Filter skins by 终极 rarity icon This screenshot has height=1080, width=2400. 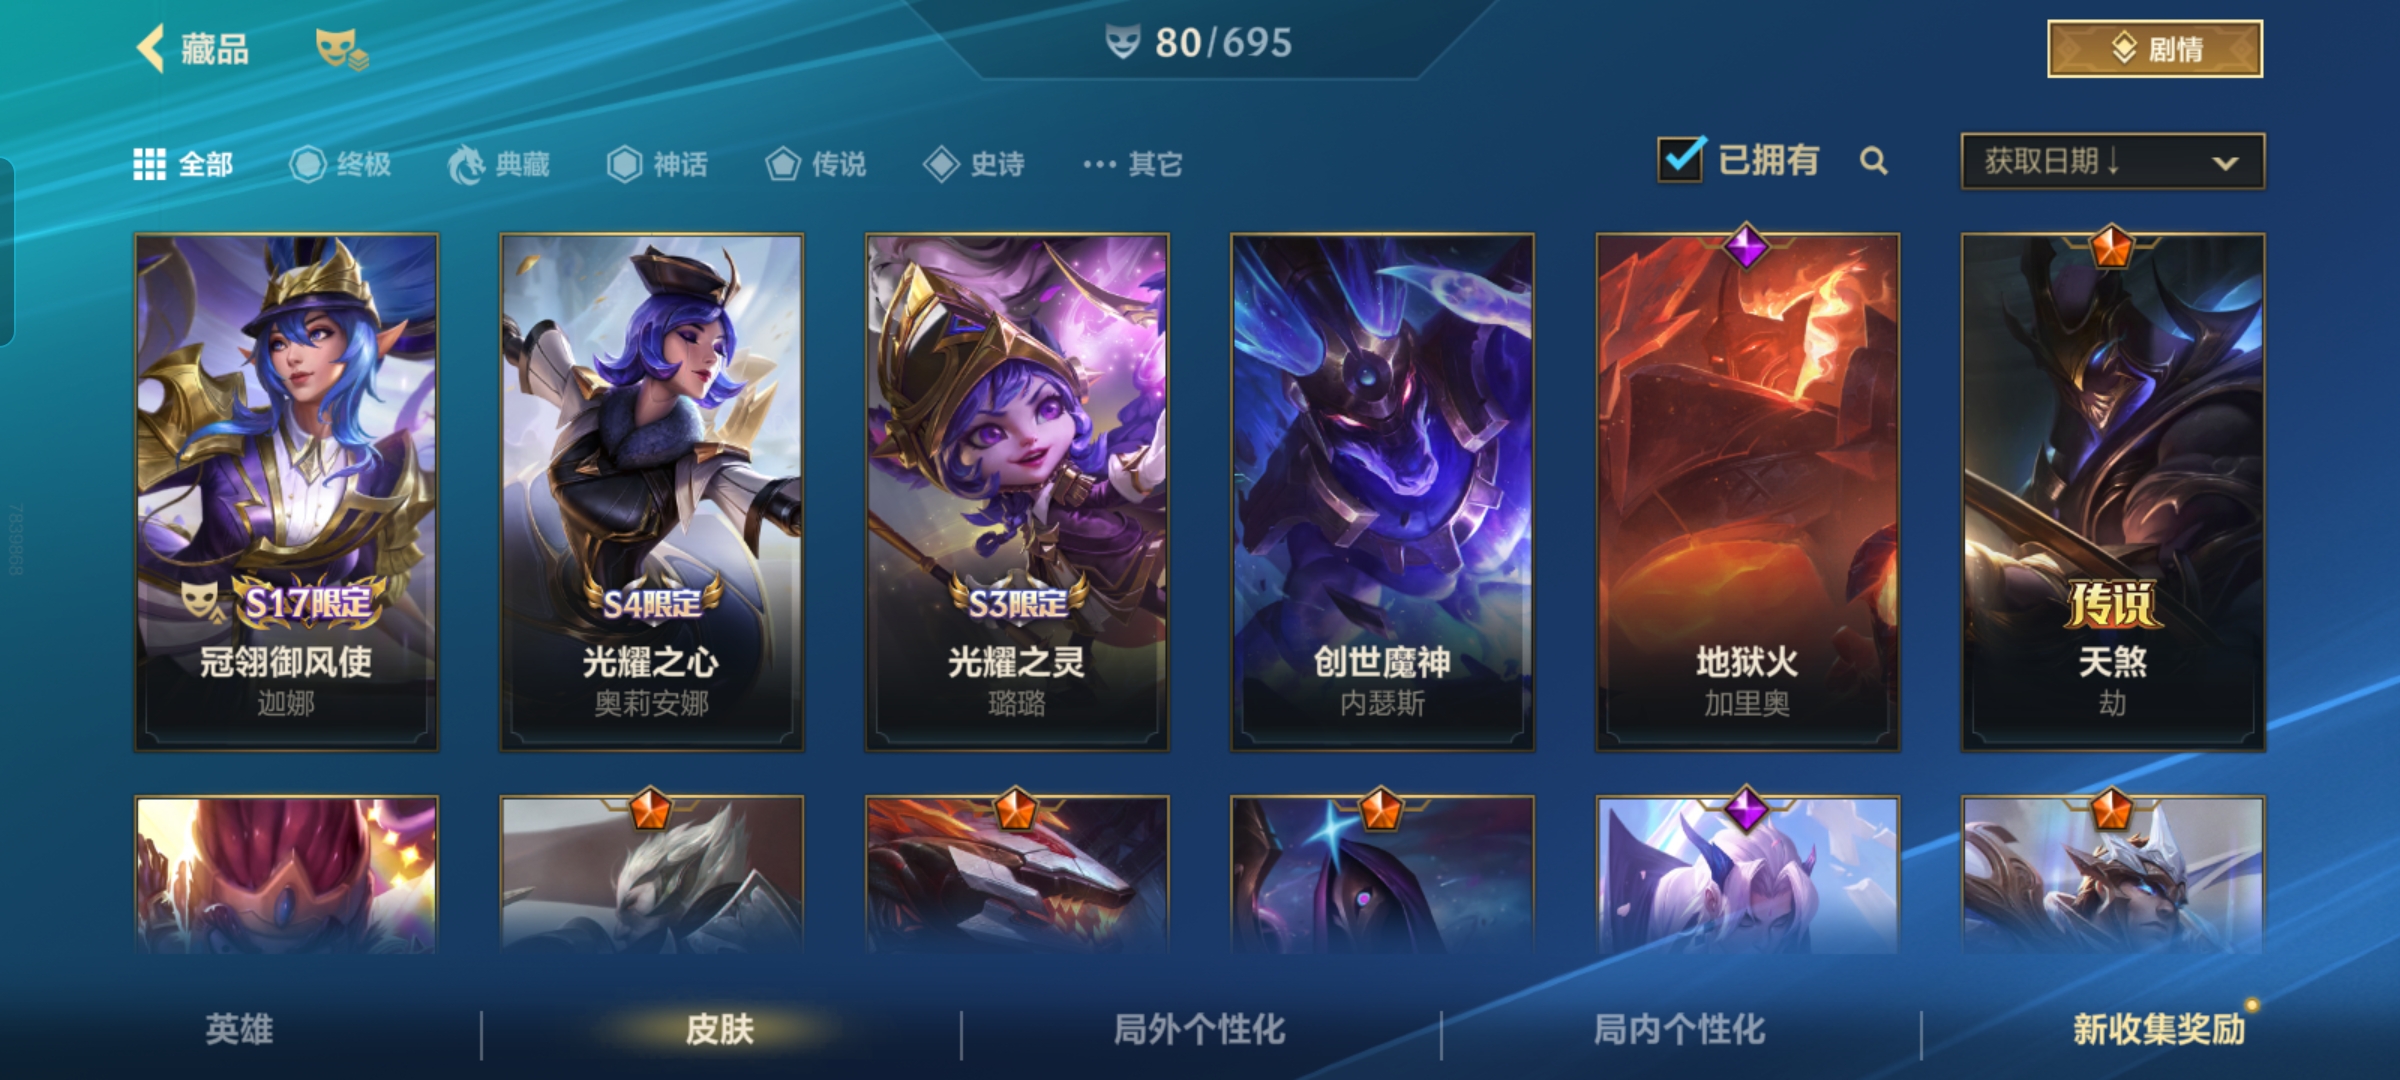point(308,164)
